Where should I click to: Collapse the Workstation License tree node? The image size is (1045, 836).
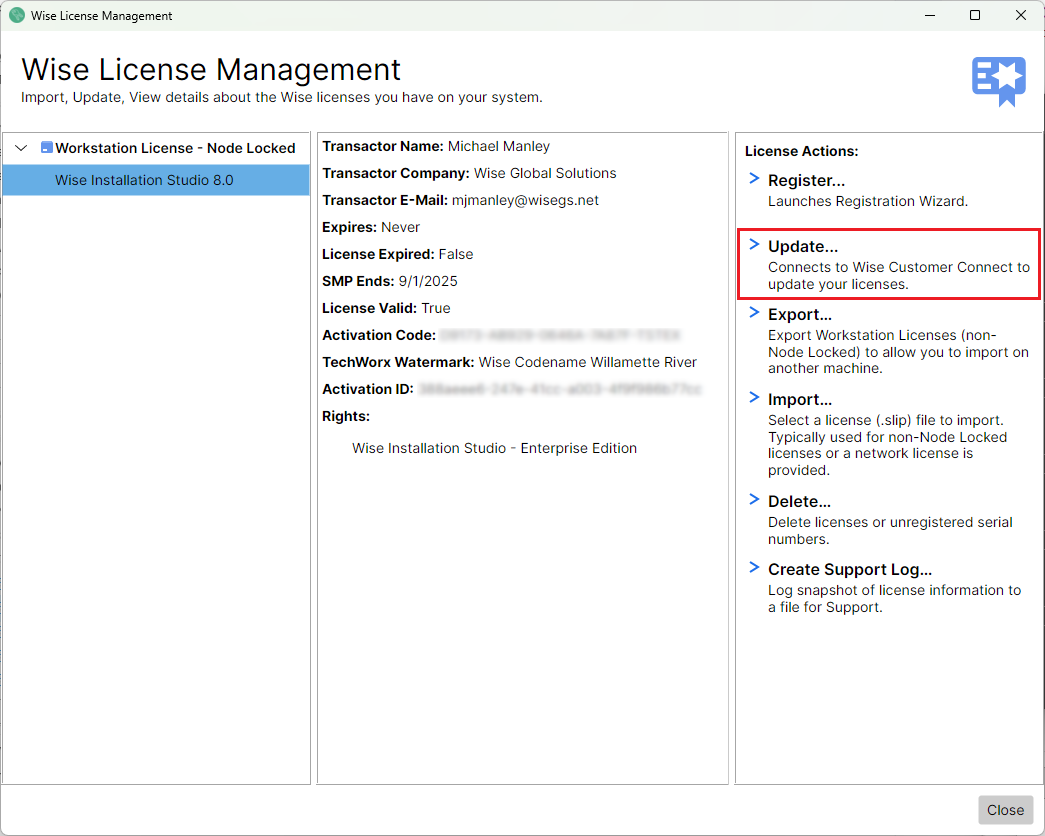(20, 147)
